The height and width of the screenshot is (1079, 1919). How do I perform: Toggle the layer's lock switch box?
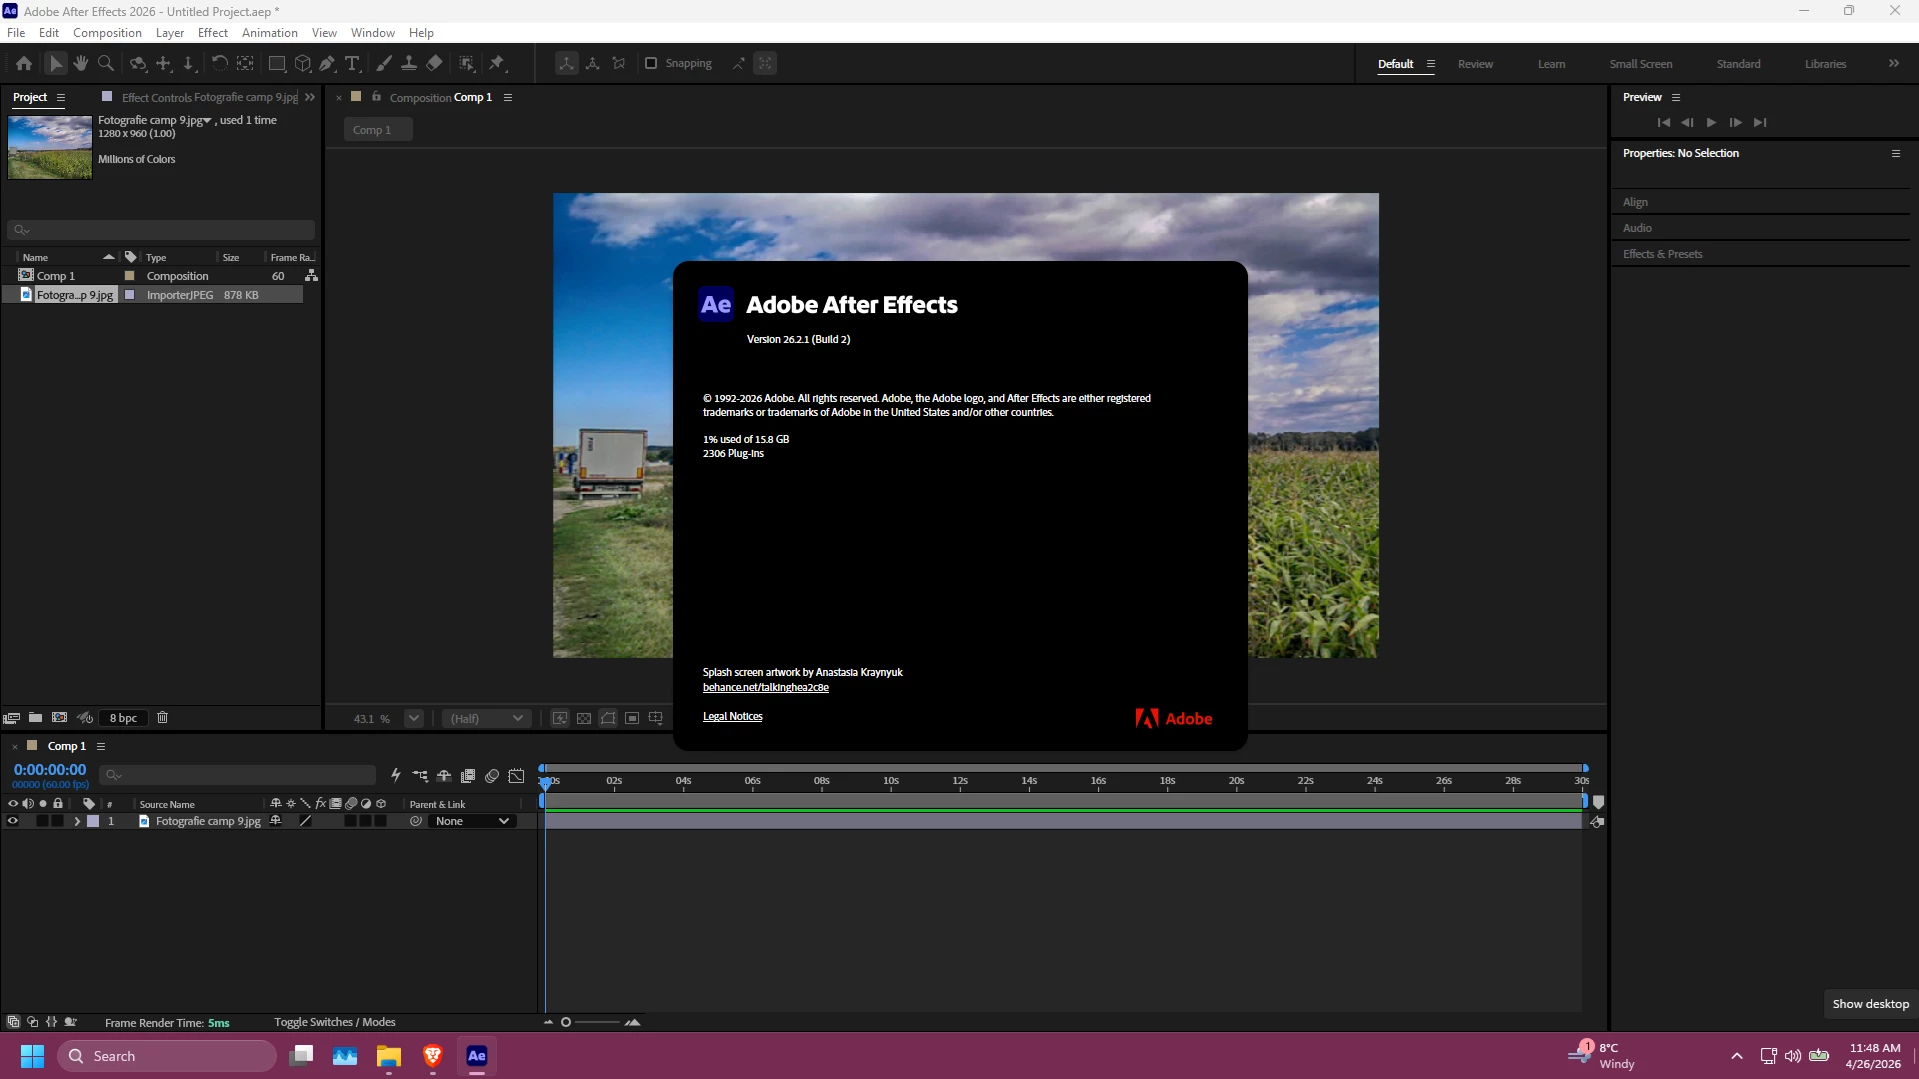(x=58, y=821)
